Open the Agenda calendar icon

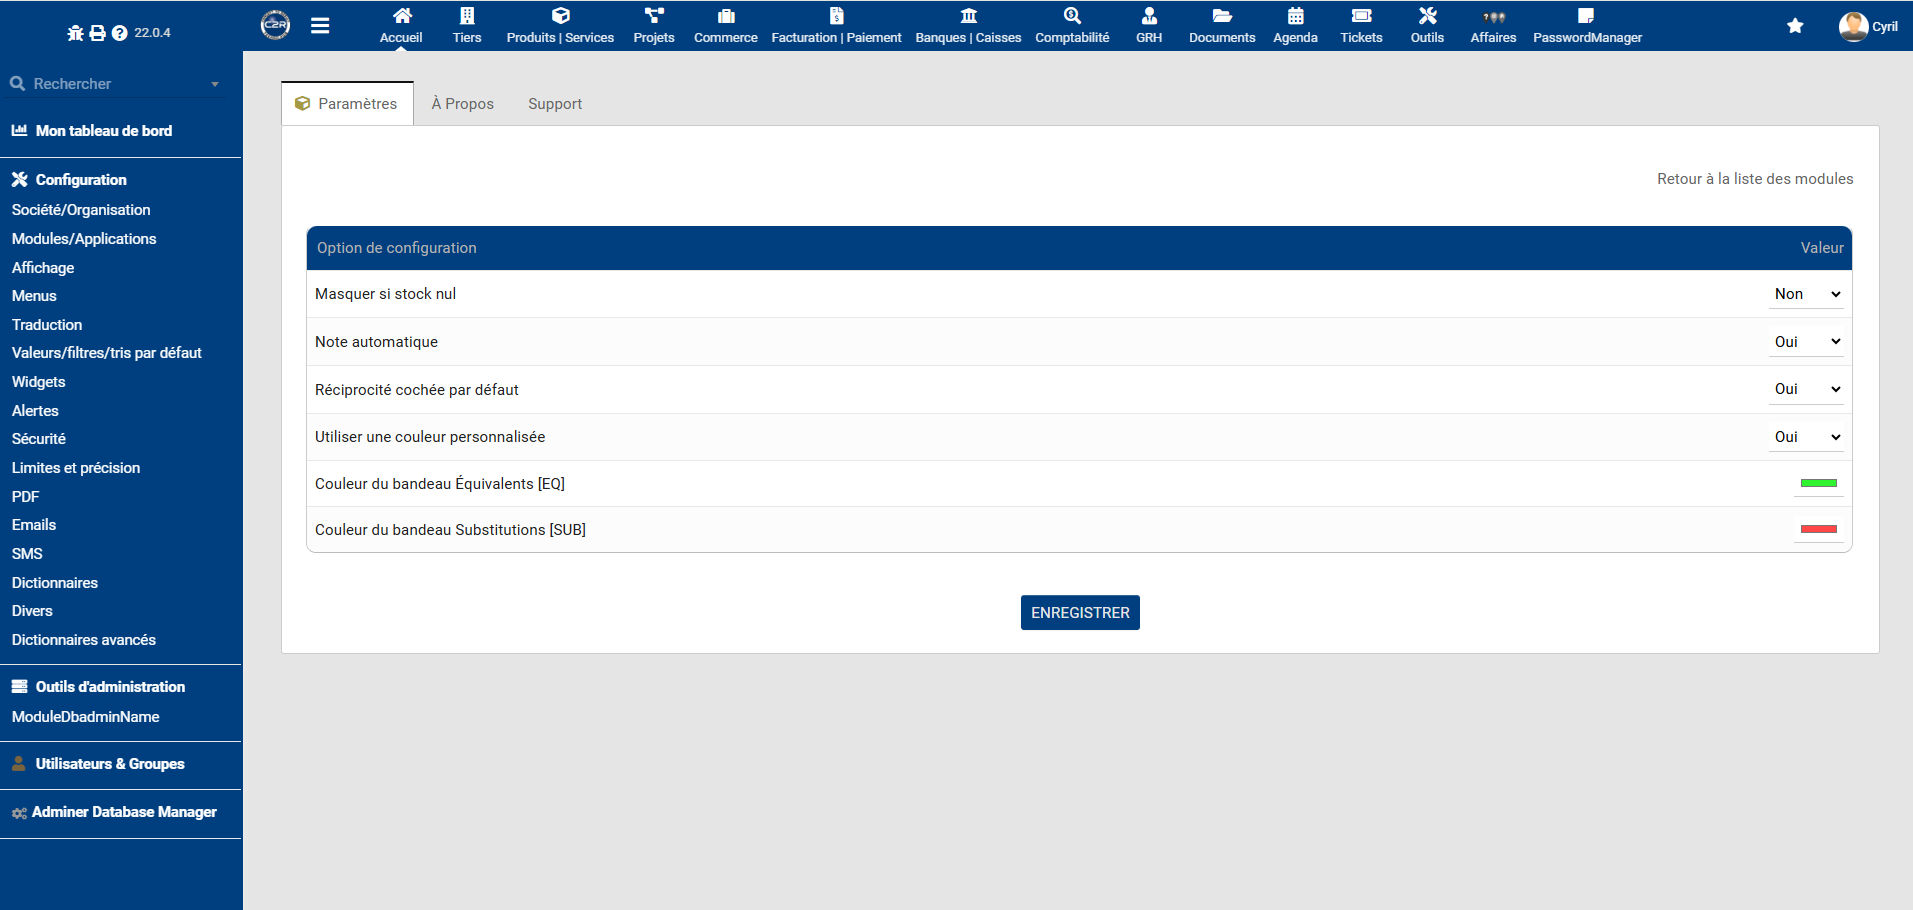1295,16
